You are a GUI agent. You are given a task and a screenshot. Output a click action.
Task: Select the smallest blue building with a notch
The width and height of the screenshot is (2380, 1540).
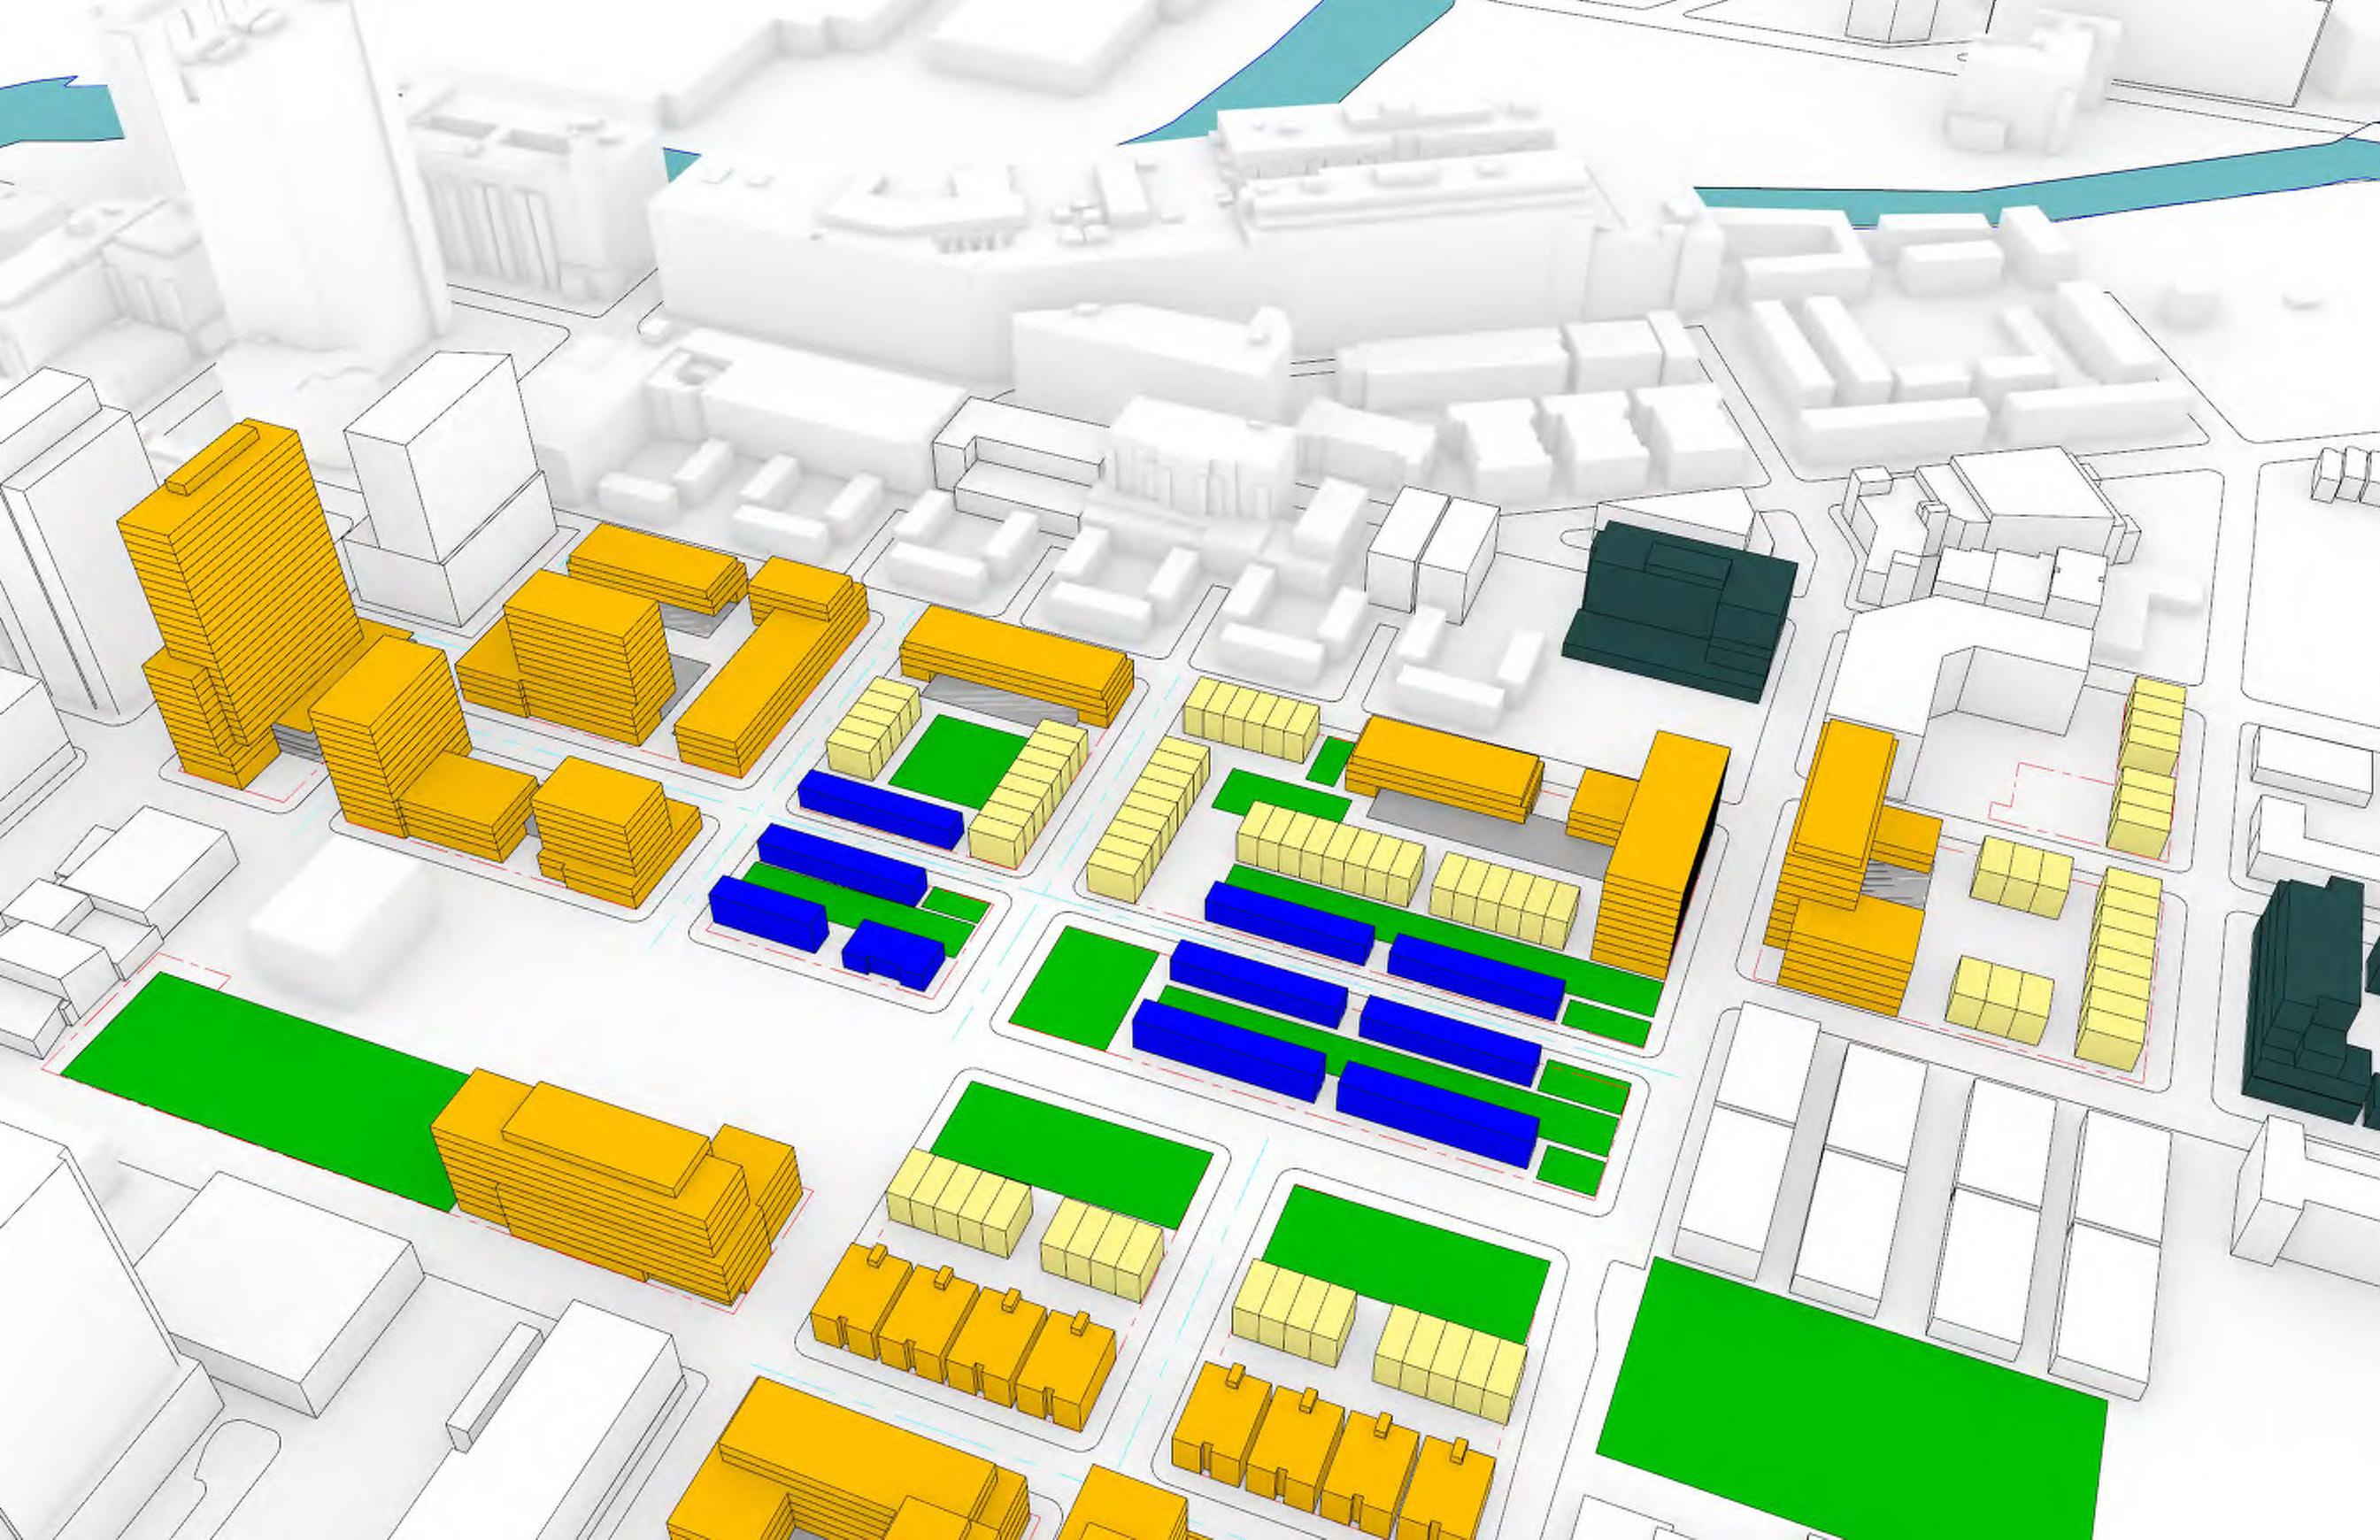coord(893,953)
